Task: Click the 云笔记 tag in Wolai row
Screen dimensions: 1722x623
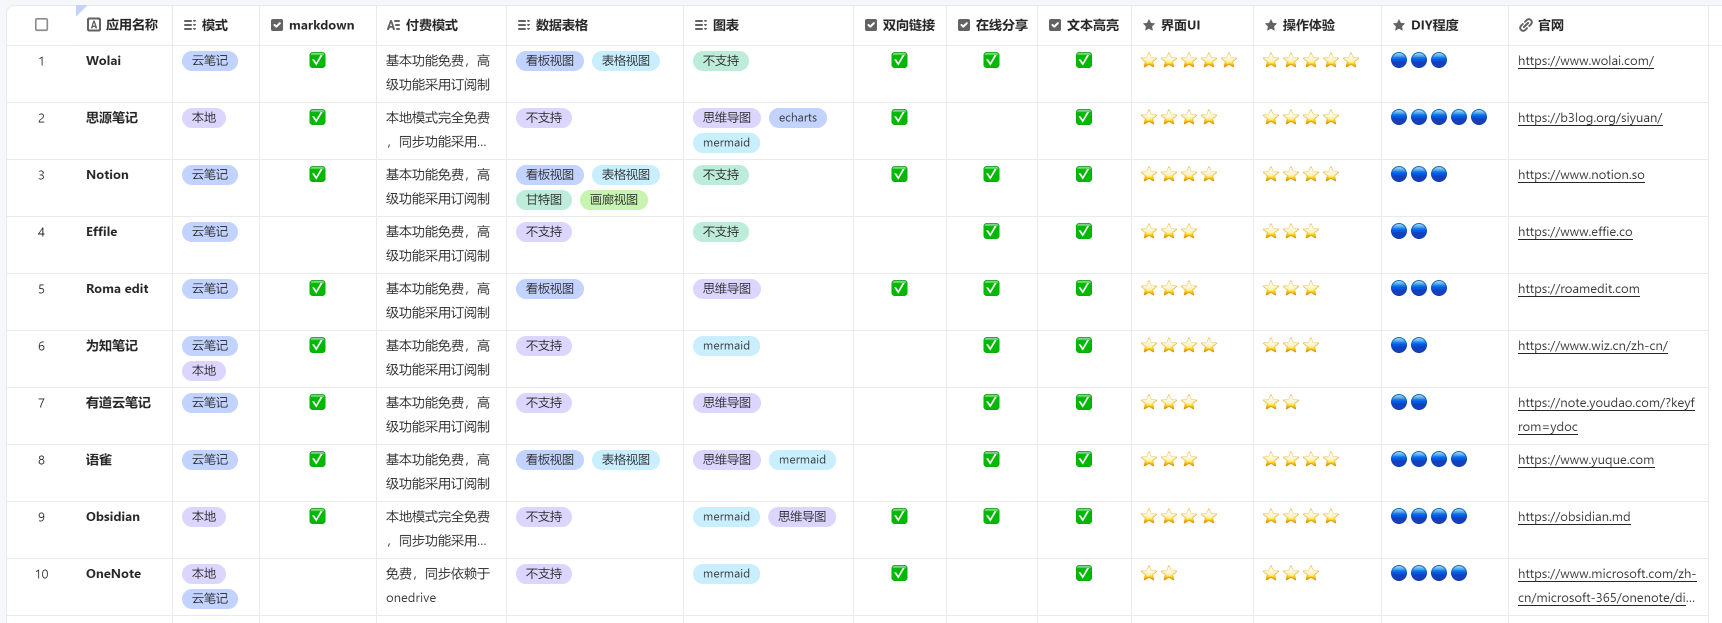Action: (210, 61)
